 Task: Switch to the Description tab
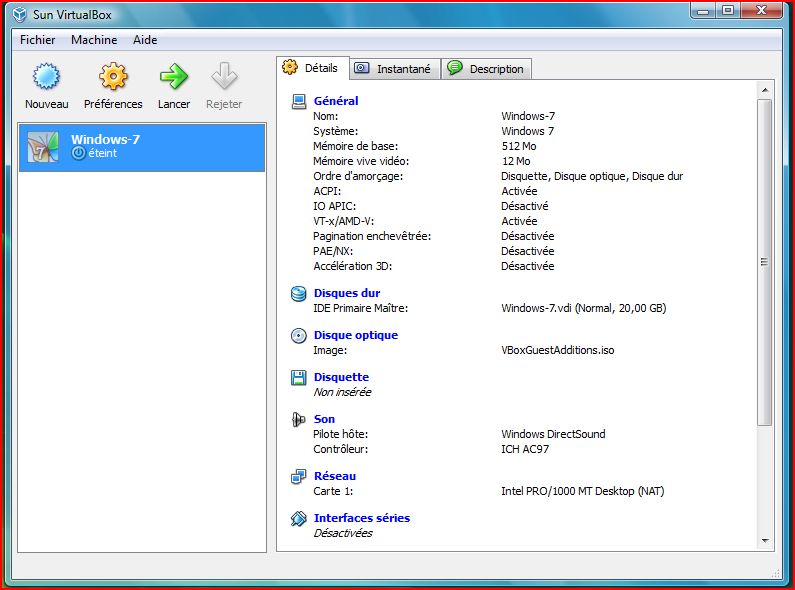487,69
